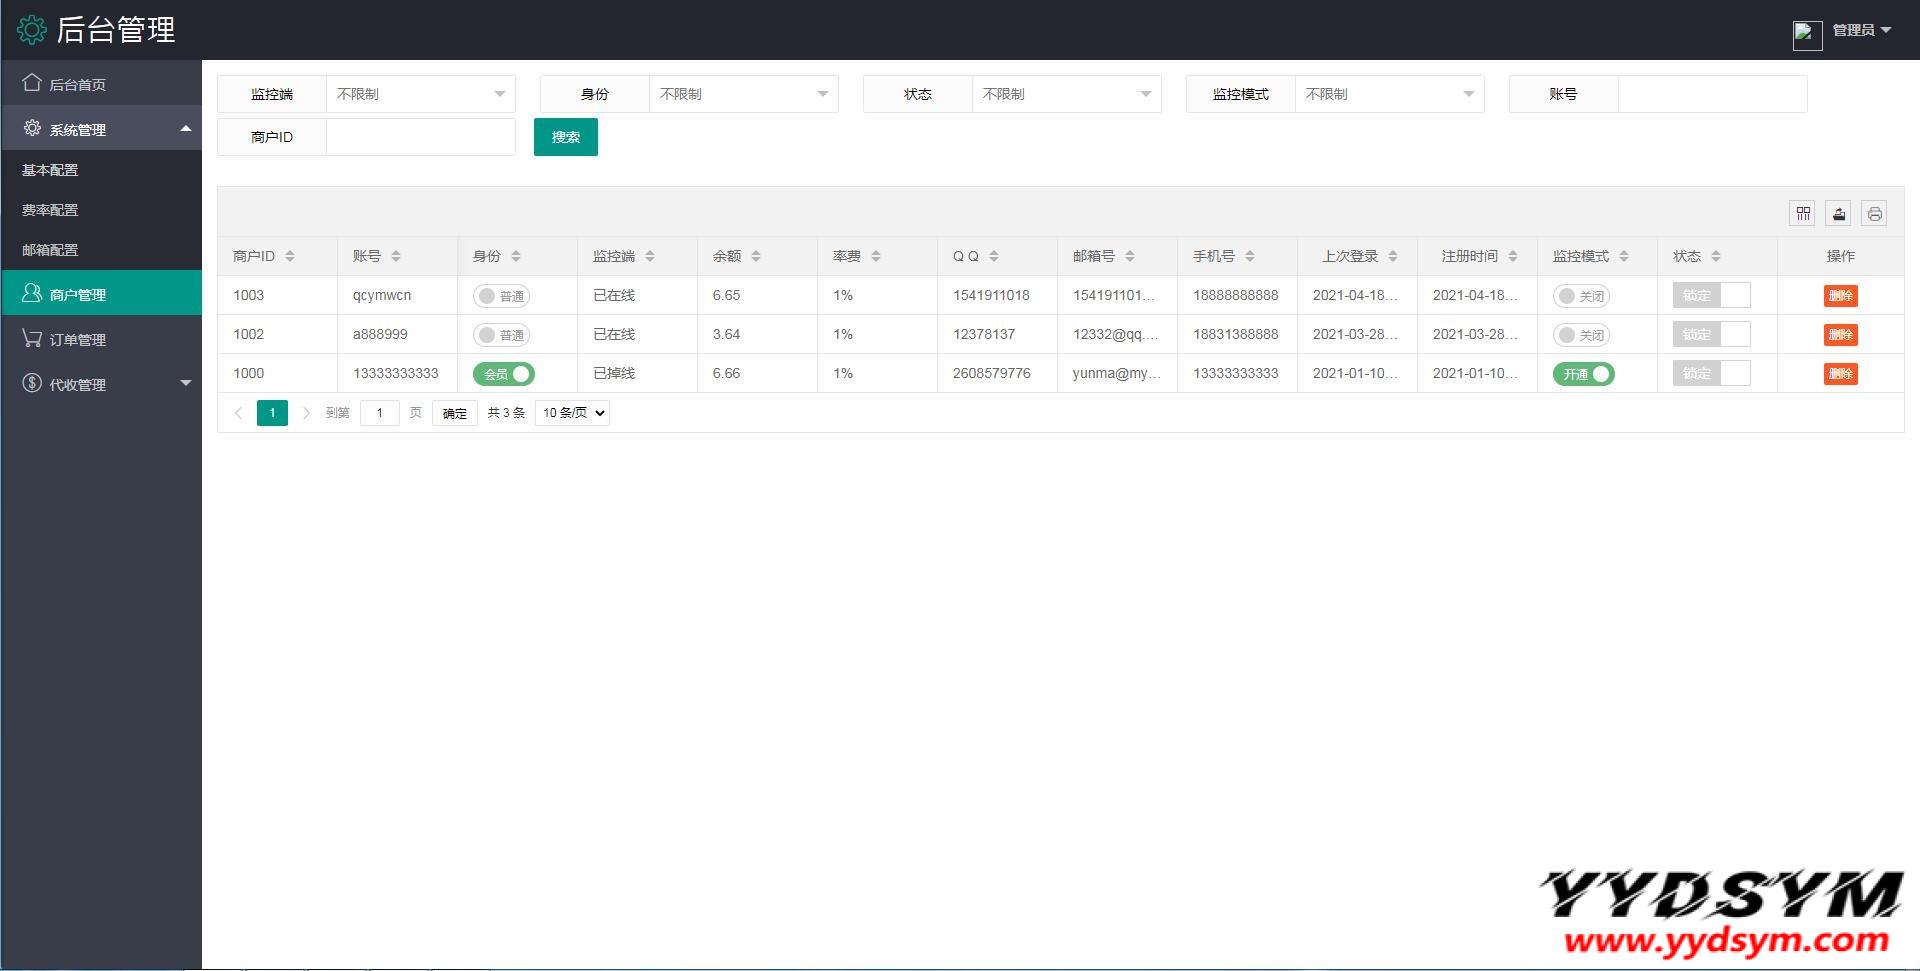Click the admin avatar image
Screen dimensions: 1920x971
pyautogui.click(x=1806, y=34)
